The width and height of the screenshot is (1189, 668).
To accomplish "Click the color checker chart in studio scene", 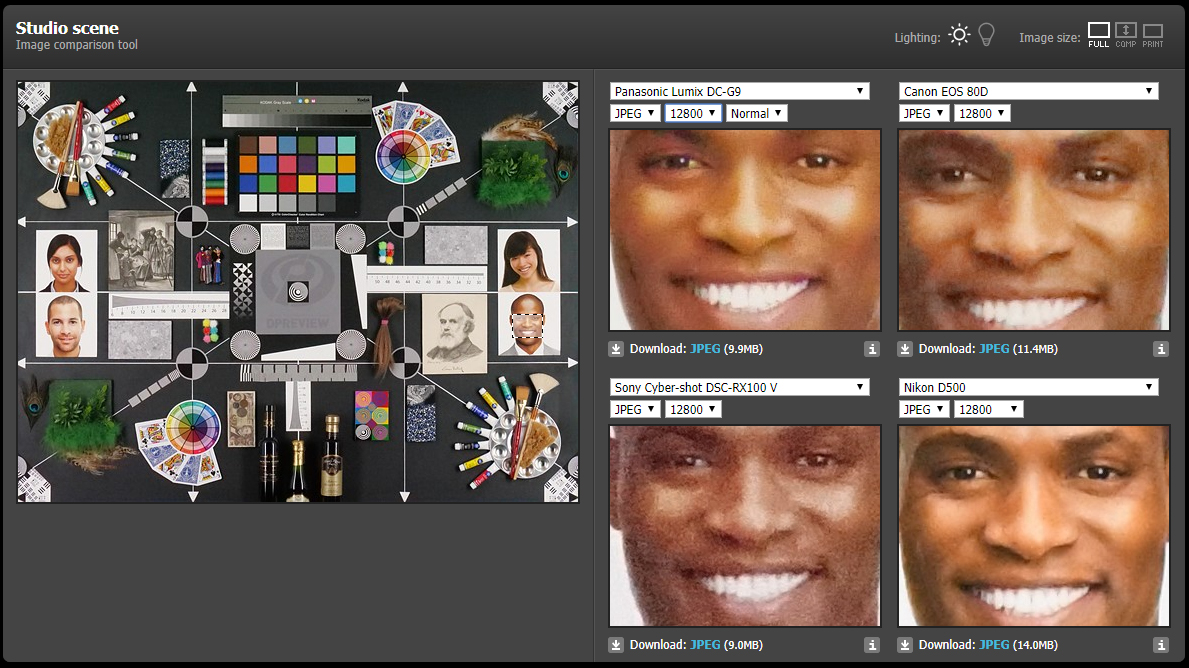I will [297, 174].
